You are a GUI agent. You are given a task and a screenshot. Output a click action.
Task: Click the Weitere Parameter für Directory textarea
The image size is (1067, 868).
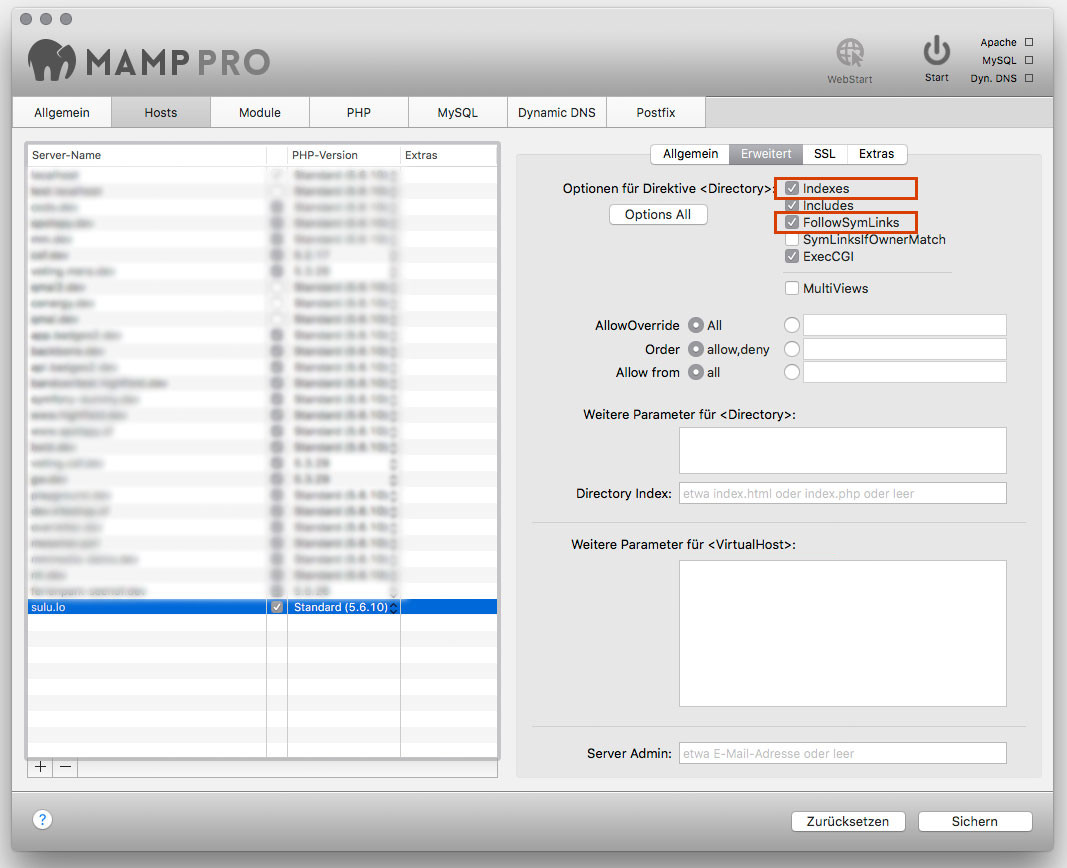pos(842,450)
